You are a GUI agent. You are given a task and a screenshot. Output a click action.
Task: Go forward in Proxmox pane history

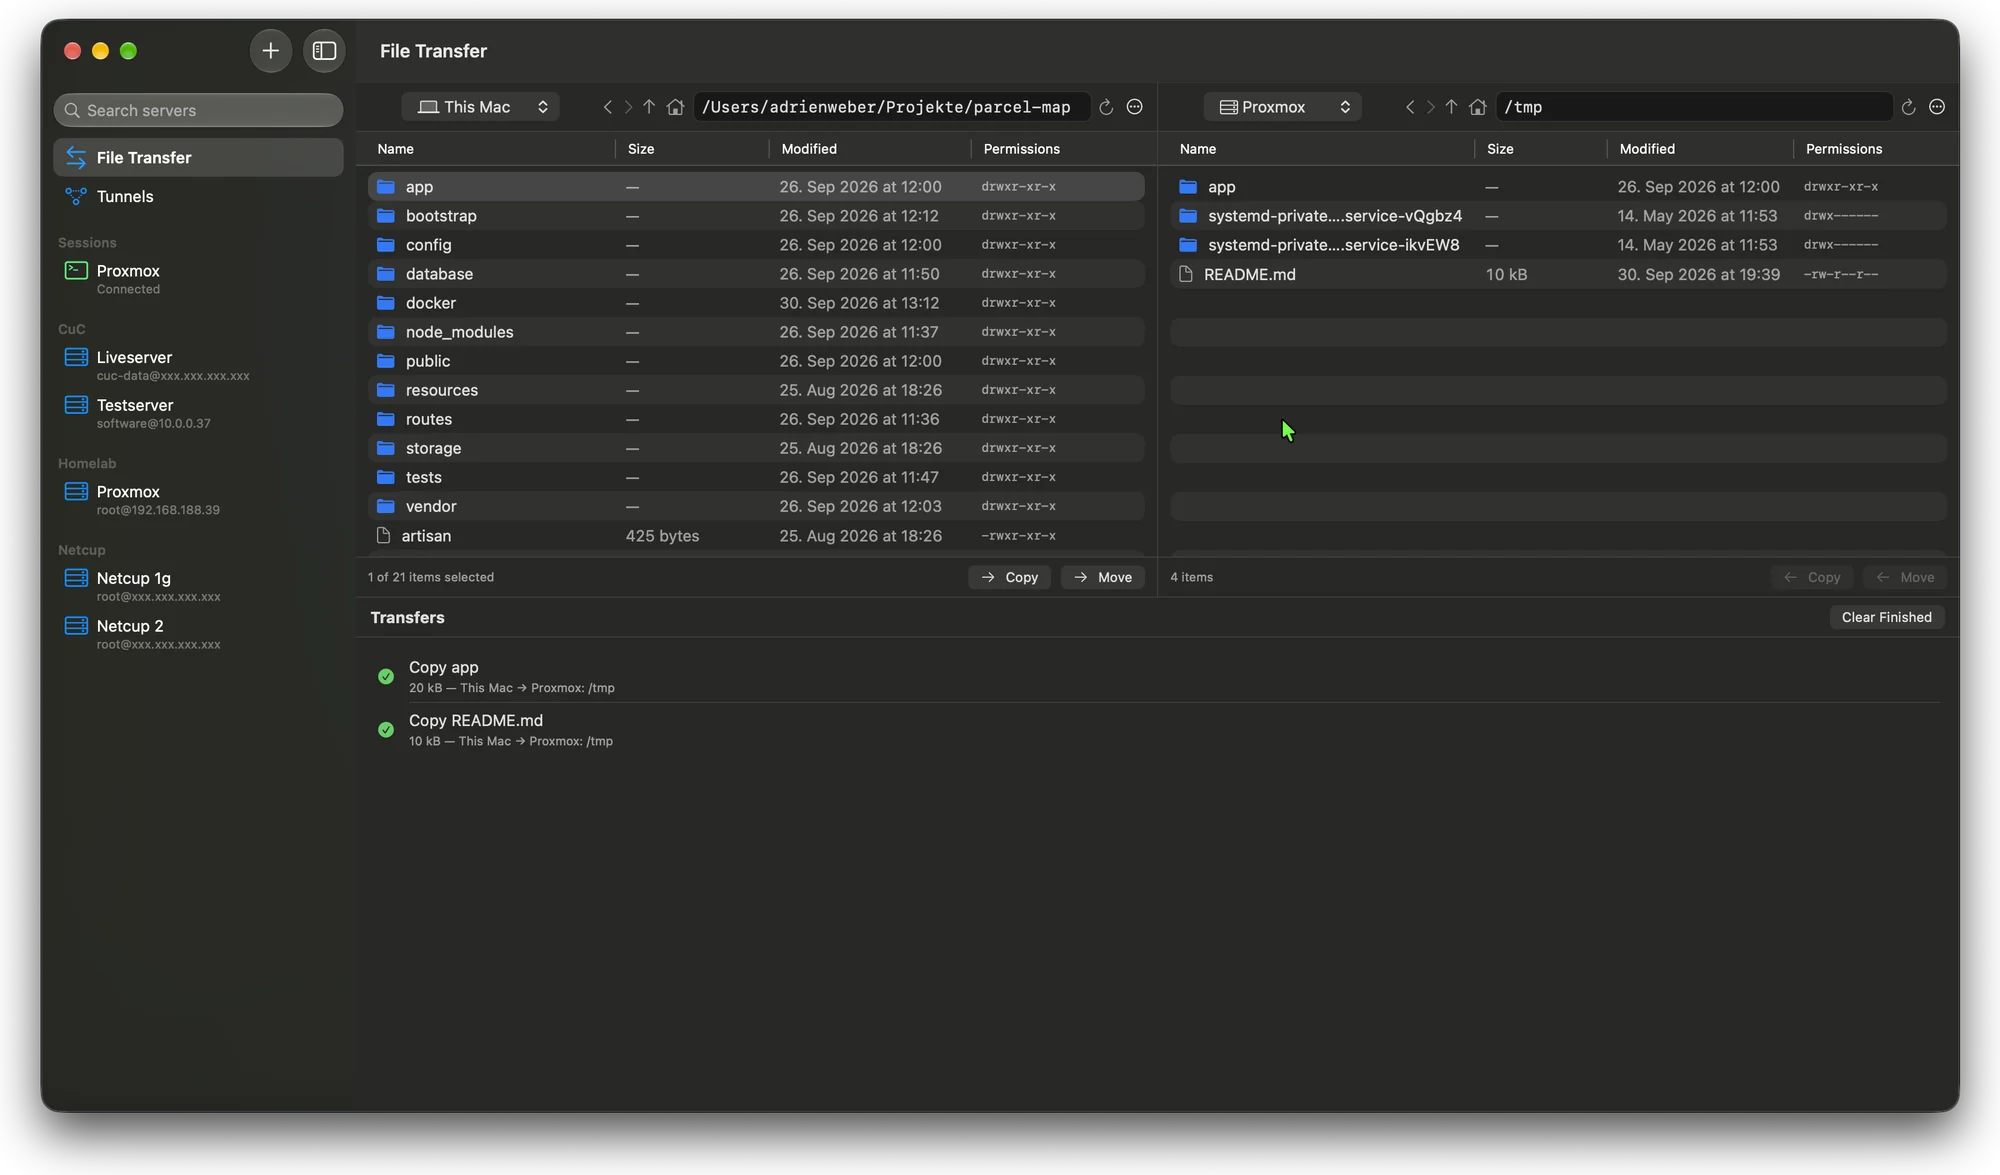[1430, 107]
